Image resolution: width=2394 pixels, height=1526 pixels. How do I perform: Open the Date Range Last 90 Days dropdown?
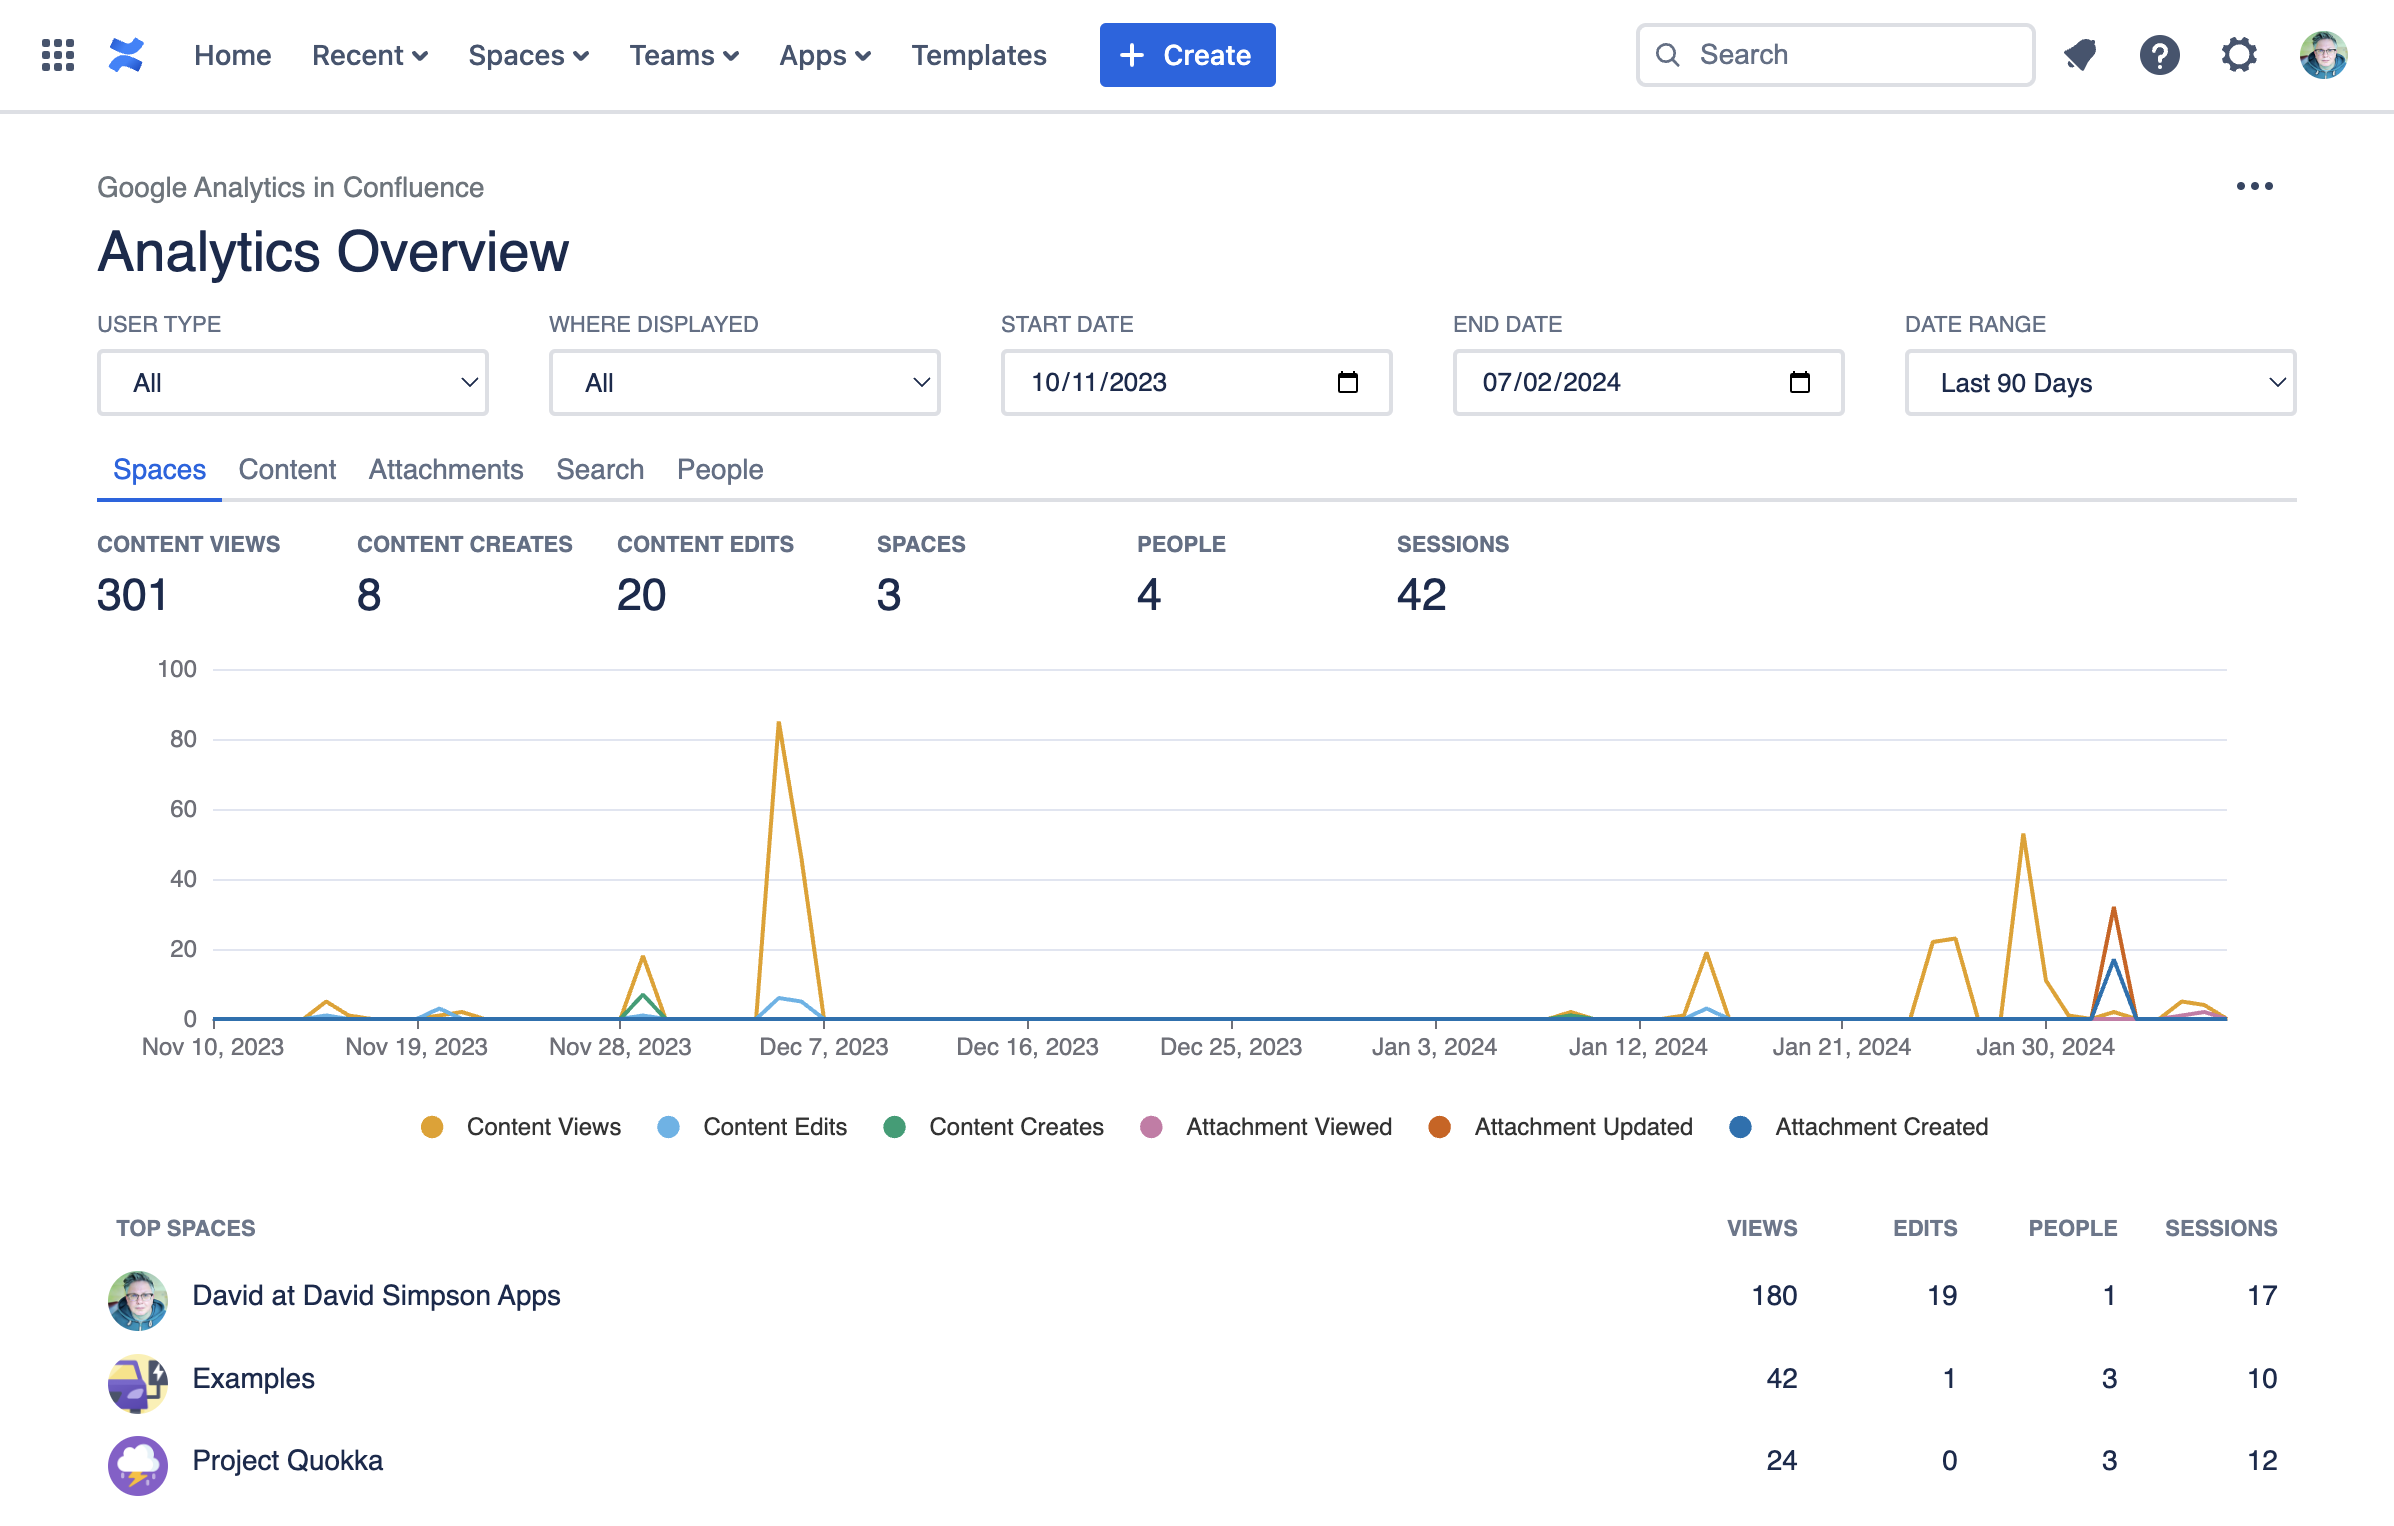coord(2100,382)
